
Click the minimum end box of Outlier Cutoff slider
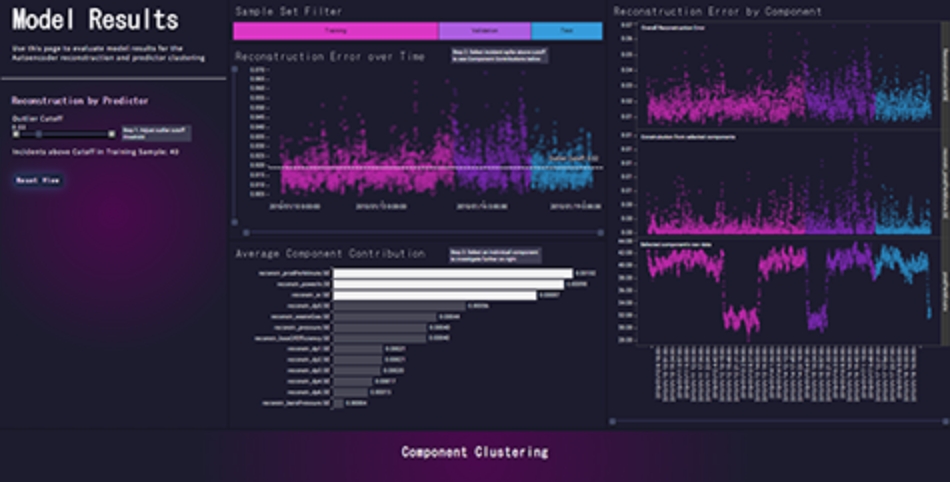(x=16, y=134)
